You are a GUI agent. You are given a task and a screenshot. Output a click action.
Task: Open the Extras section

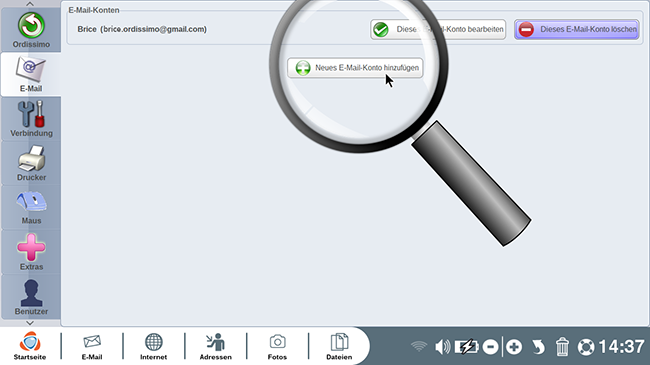31,252
